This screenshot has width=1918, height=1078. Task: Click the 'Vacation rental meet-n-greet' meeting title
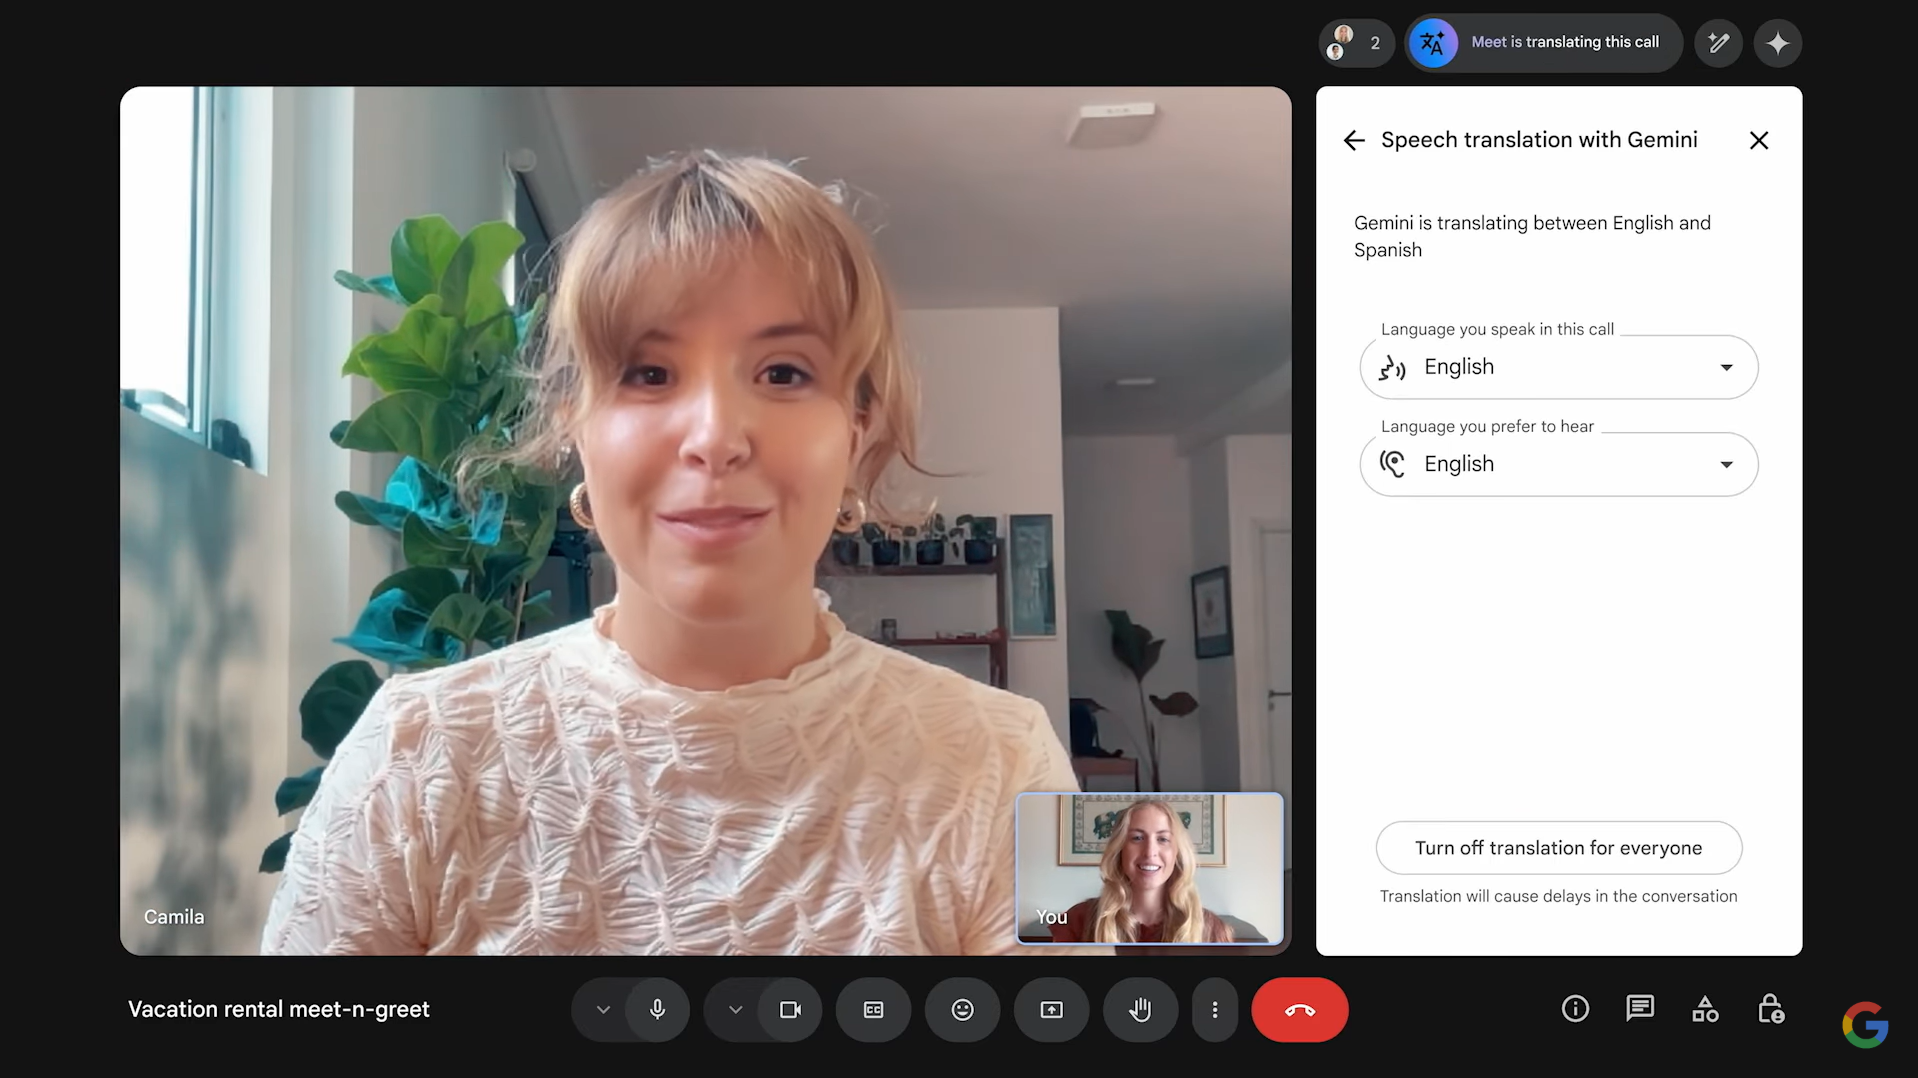coord(279,1009)
